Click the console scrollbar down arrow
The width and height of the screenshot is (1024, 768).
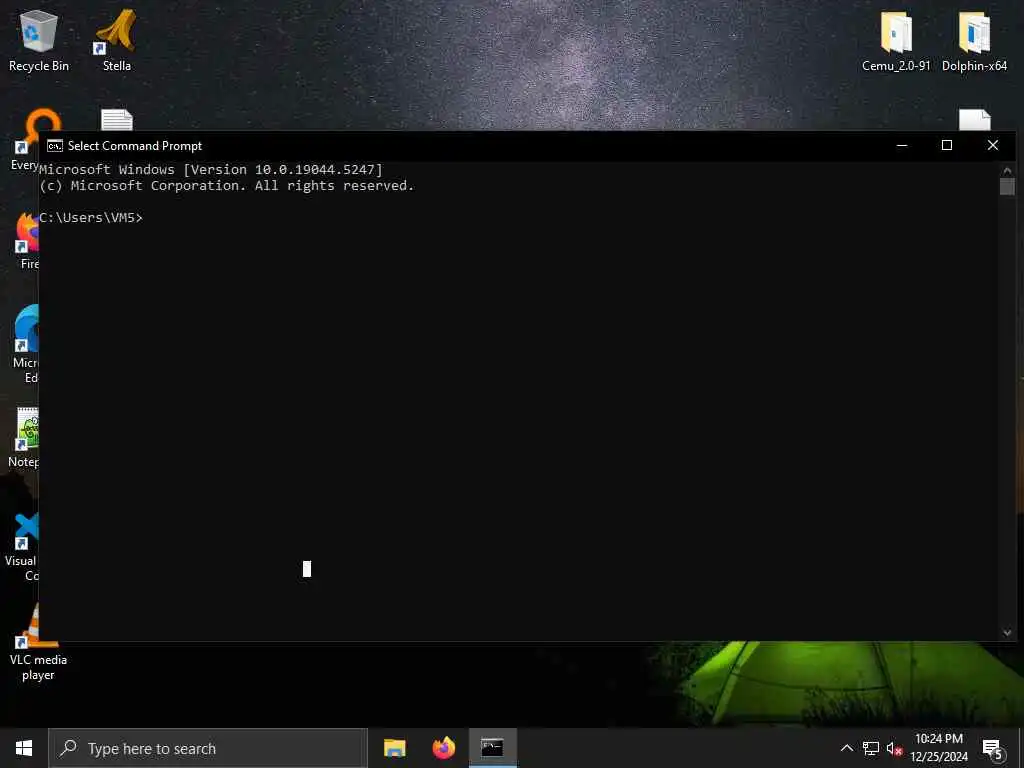pos(1007,632)
